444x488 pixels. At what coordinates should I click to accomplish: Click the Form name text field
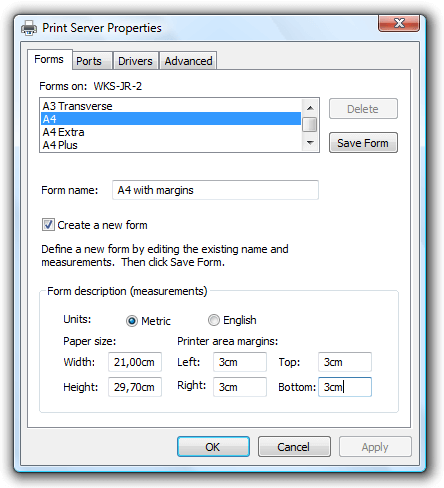(x=215, y=190)
